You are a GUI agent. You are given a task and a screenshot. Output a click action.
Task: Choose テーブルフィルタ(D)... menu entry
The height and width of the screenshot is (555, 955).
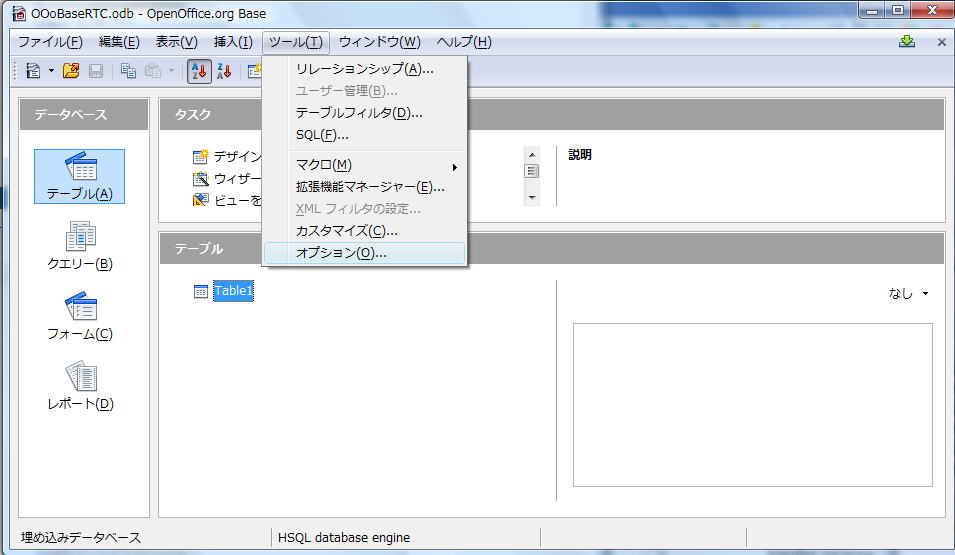point(364,113)
